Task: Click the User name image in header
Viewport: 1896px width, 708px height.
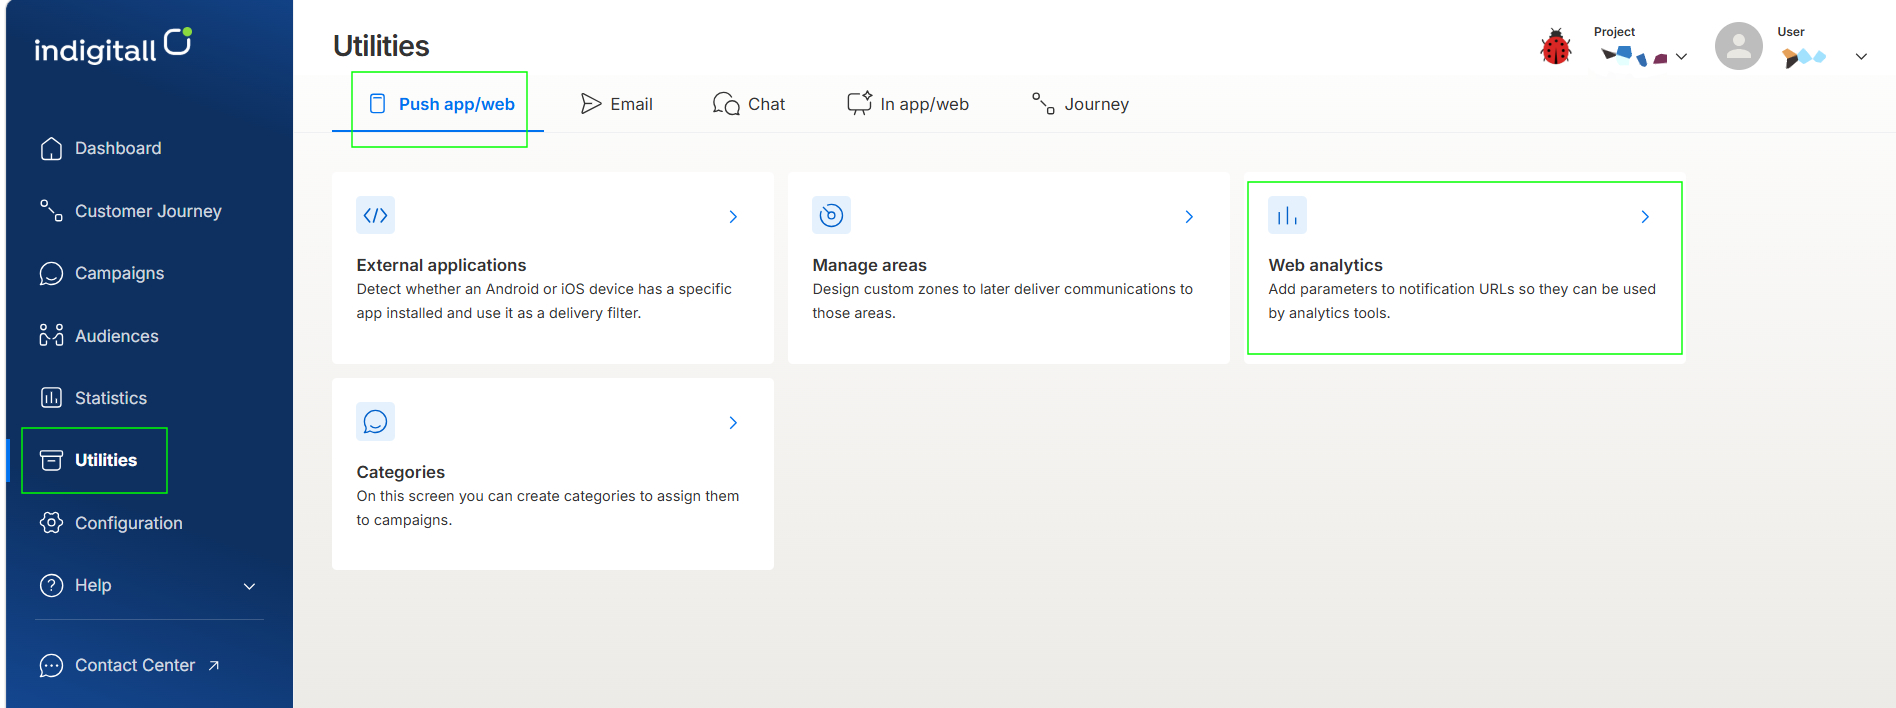Action: [1804, 57]
